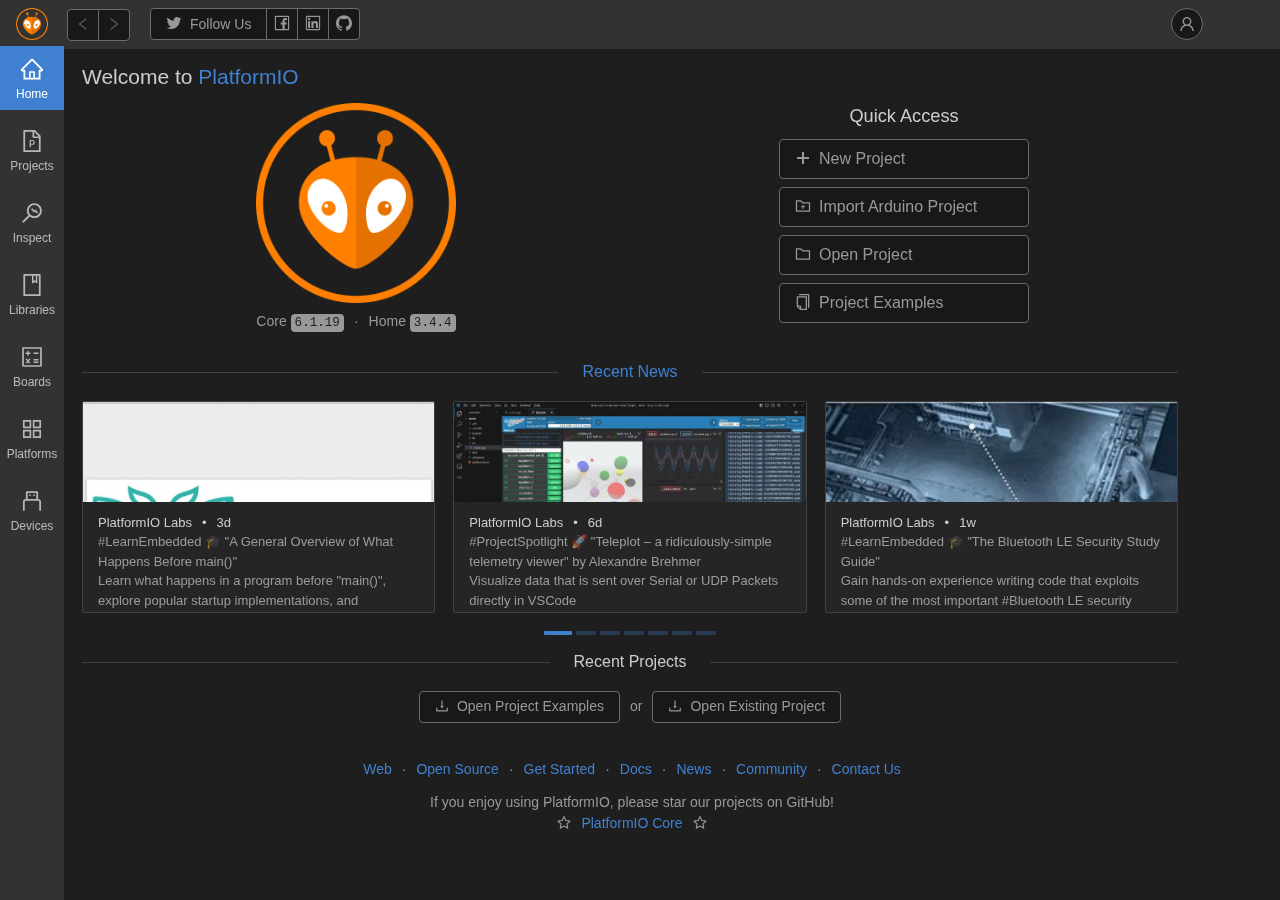Open the GitHub icon in the header

click(x=344, y=24)
